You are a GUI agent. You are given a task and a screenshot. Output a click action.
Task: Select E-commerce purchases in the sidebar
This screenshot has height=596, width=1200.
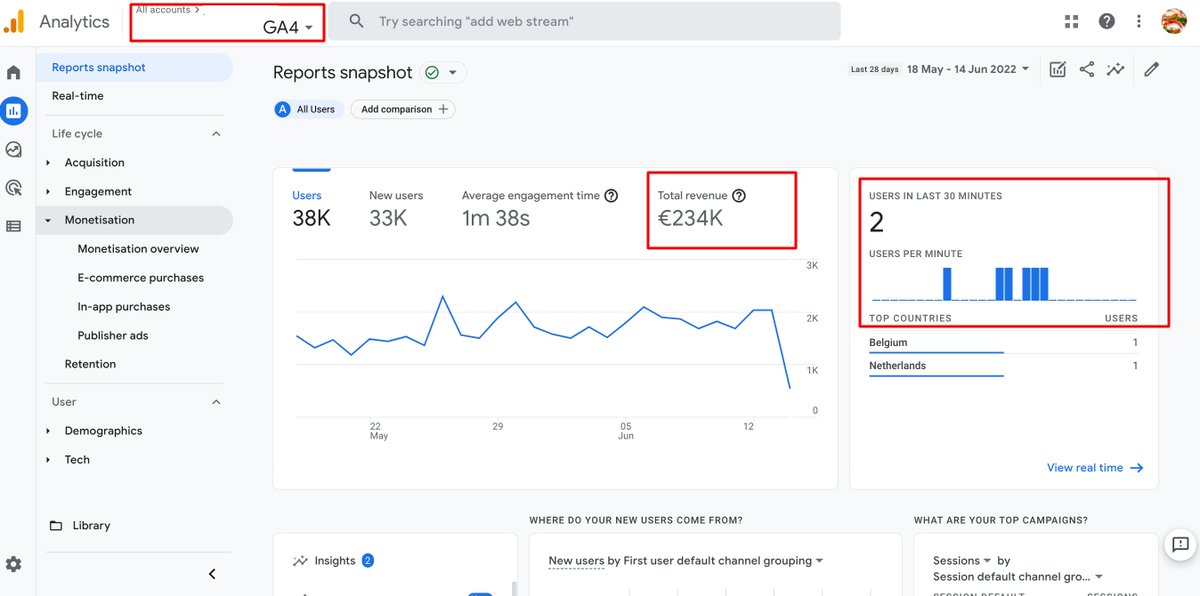(141, 277)
